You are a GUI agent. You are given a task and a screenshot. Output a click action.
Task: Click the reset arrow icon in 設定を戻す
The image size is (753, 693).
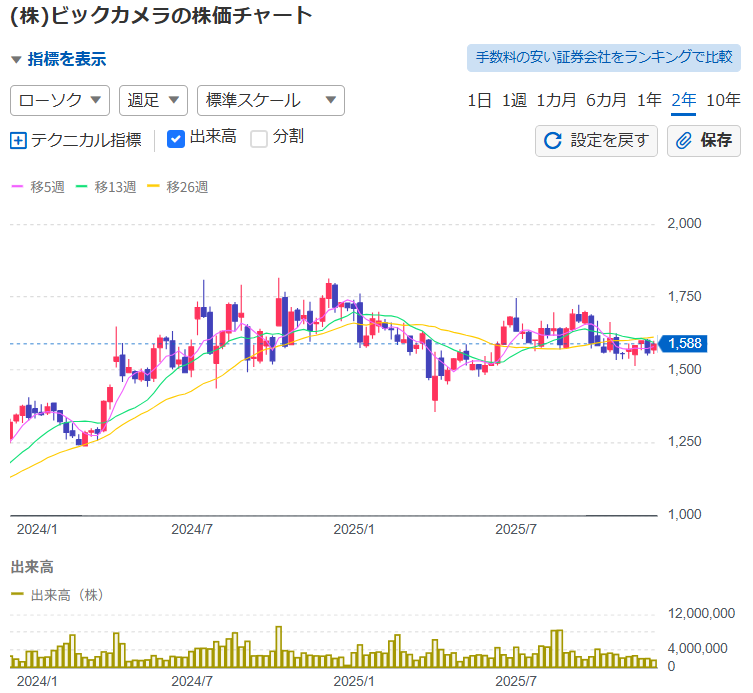click(x=552, y=141)
